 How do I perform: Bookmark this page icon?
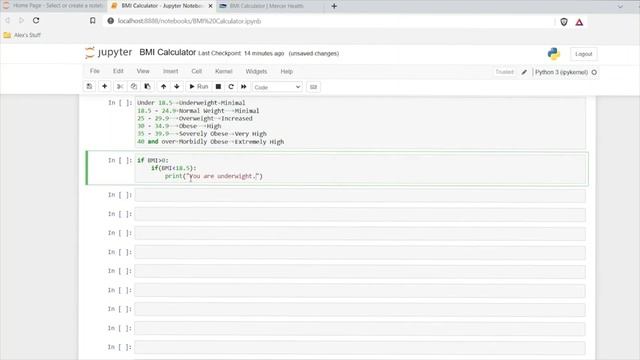(x=93, y=21)
